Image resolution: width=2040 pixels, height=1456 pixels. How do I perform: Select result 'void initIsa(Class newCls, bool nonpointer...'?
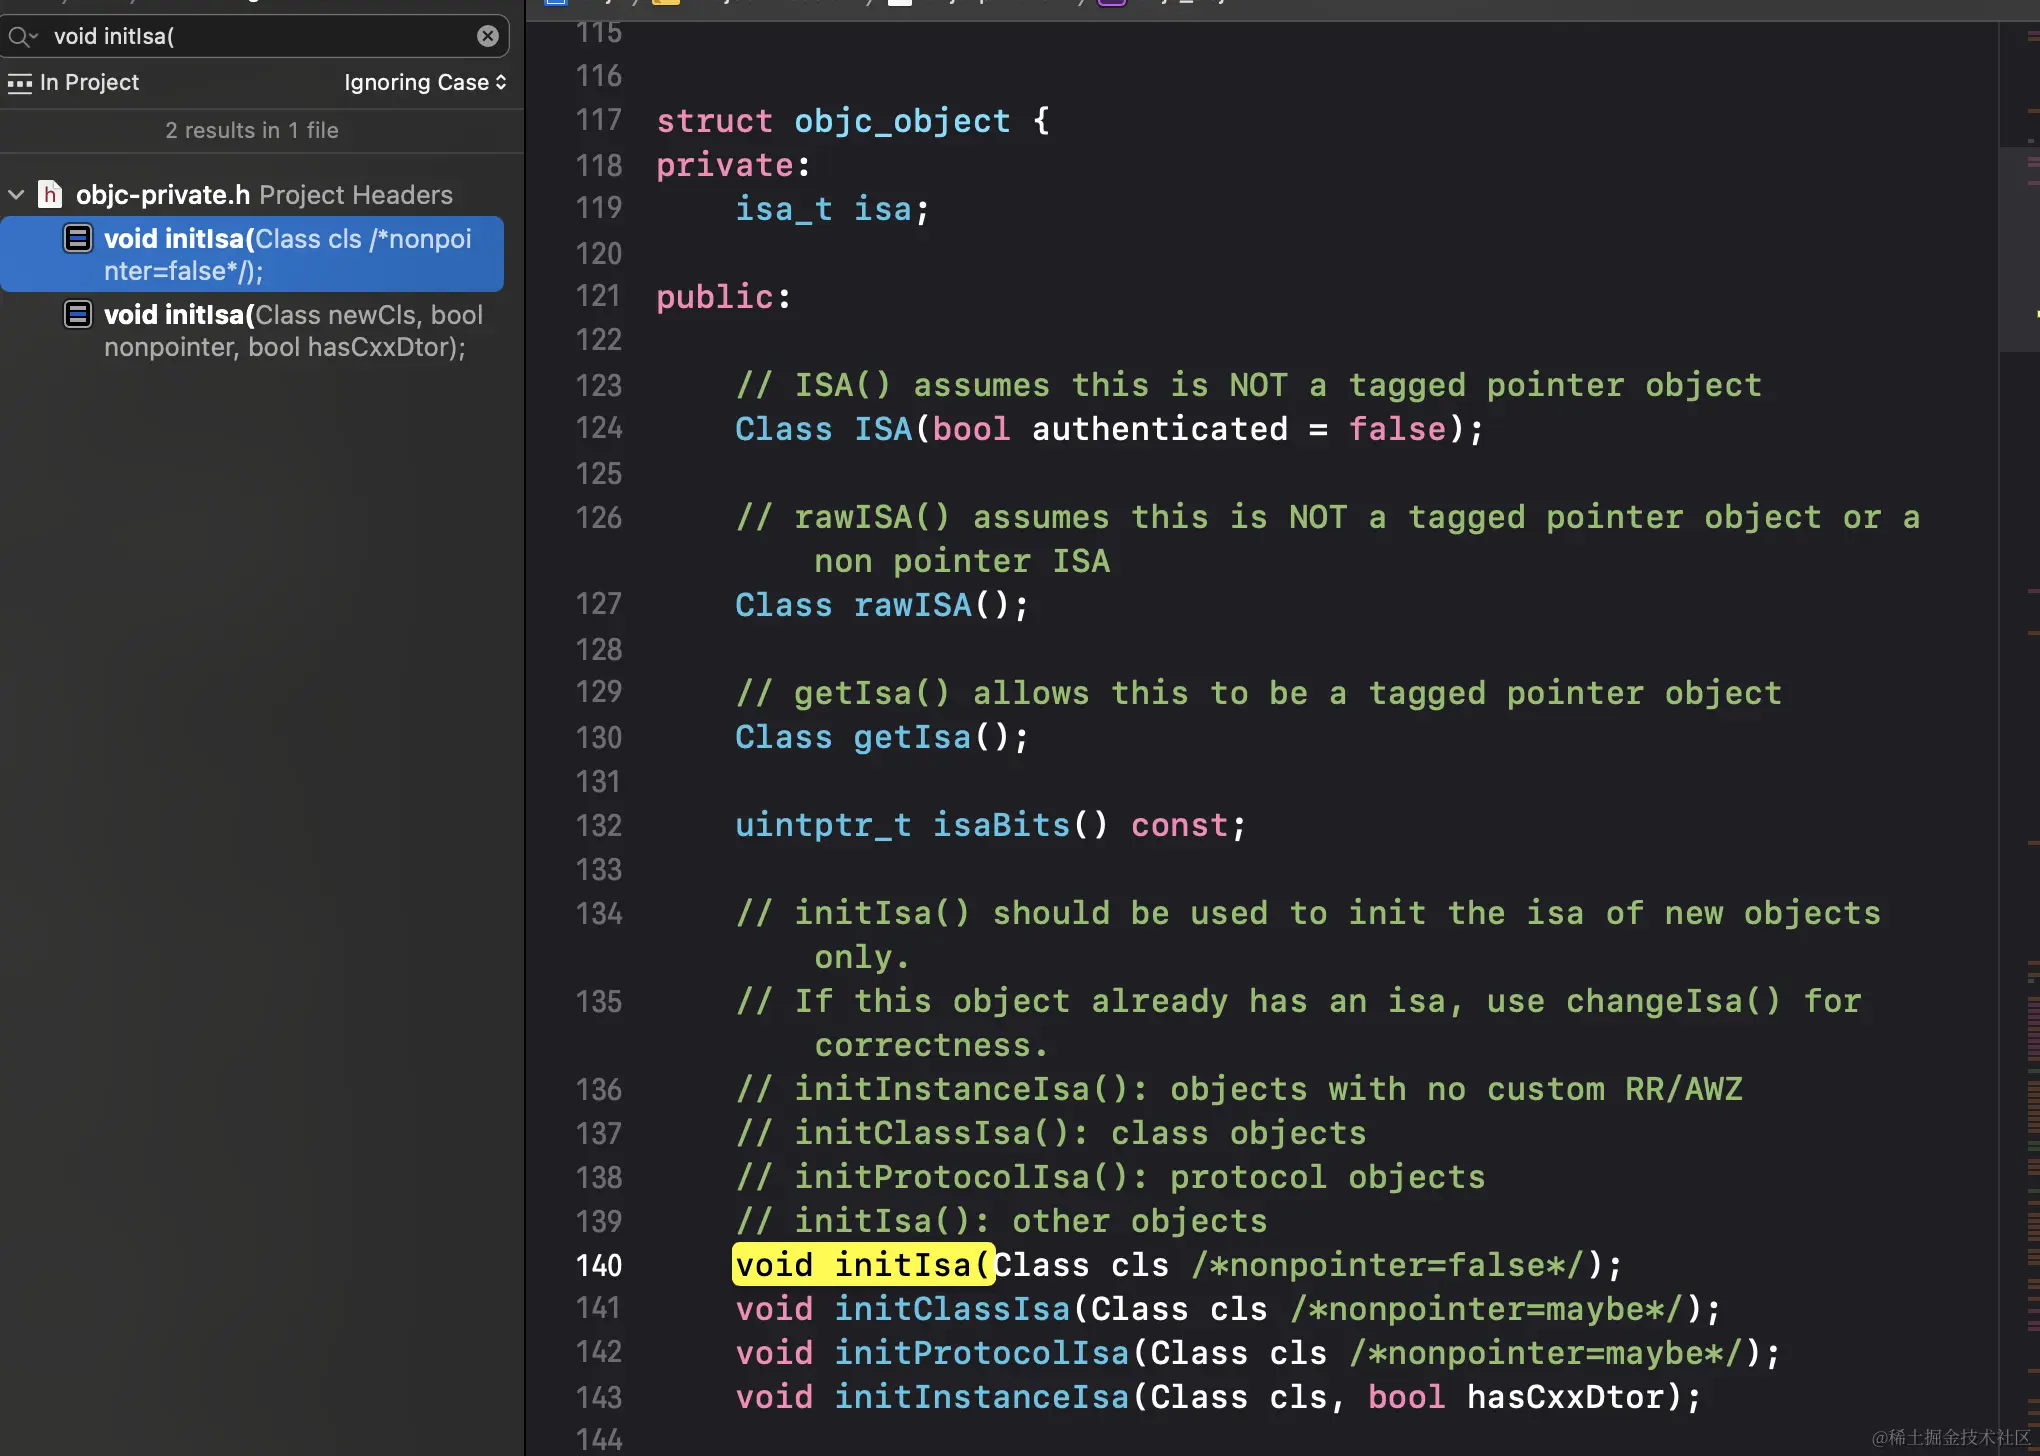pos(293,331)
